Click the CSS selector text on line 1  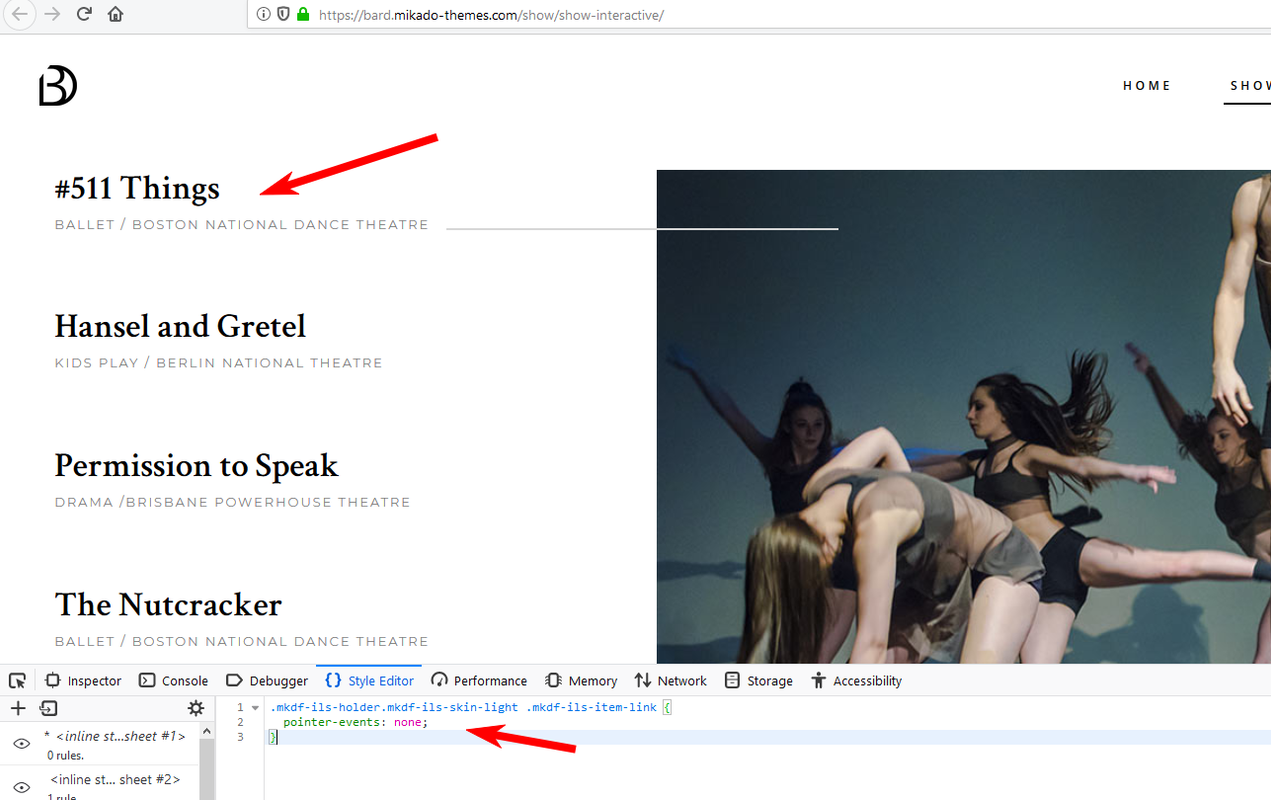[x=463, y=707]
